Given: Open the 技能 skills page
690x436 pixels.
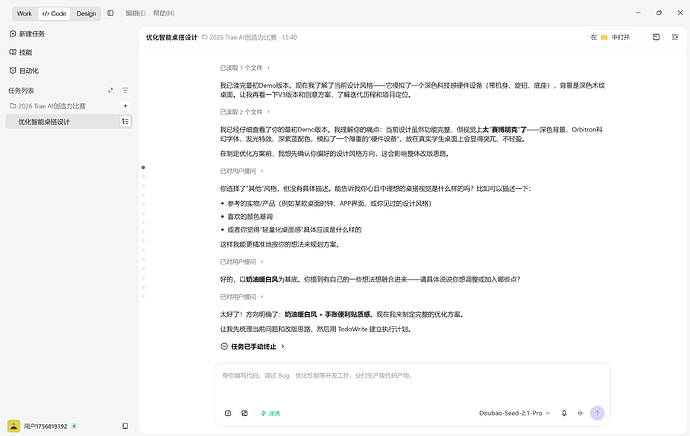Looking at the screenshot, I should [x=21, y=52].
